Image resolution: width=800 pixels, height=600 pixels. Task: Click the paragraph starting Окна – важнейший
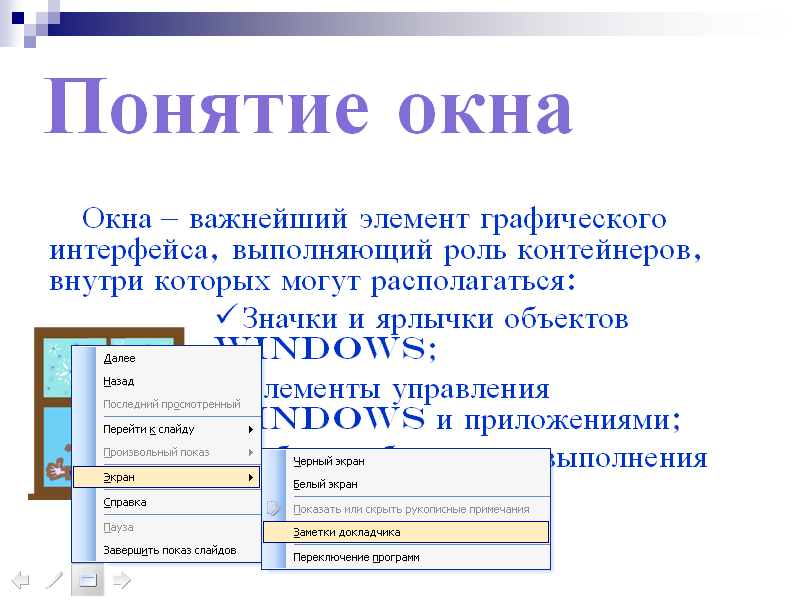pos(375,250)
